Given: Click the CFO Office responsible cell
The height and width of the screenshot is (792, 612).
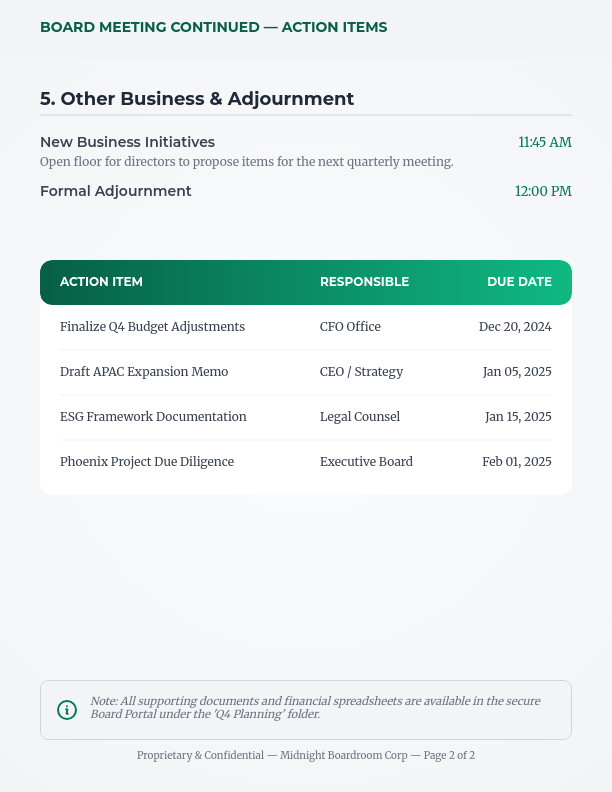Looking at the screenshot, I should click(x=350, y=327).
